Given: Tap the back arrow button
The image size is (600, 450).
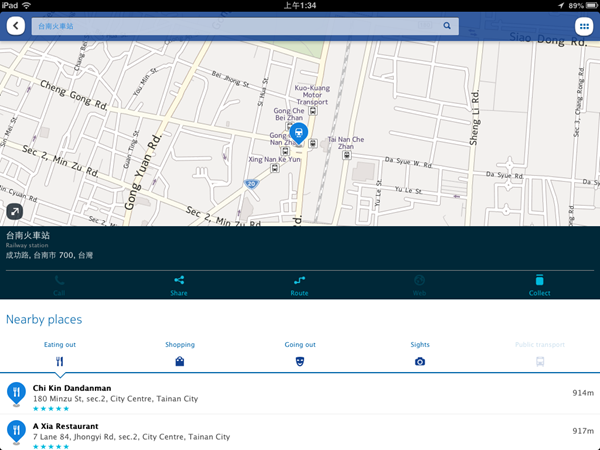Looking at the screenshot, I should 16,26.
